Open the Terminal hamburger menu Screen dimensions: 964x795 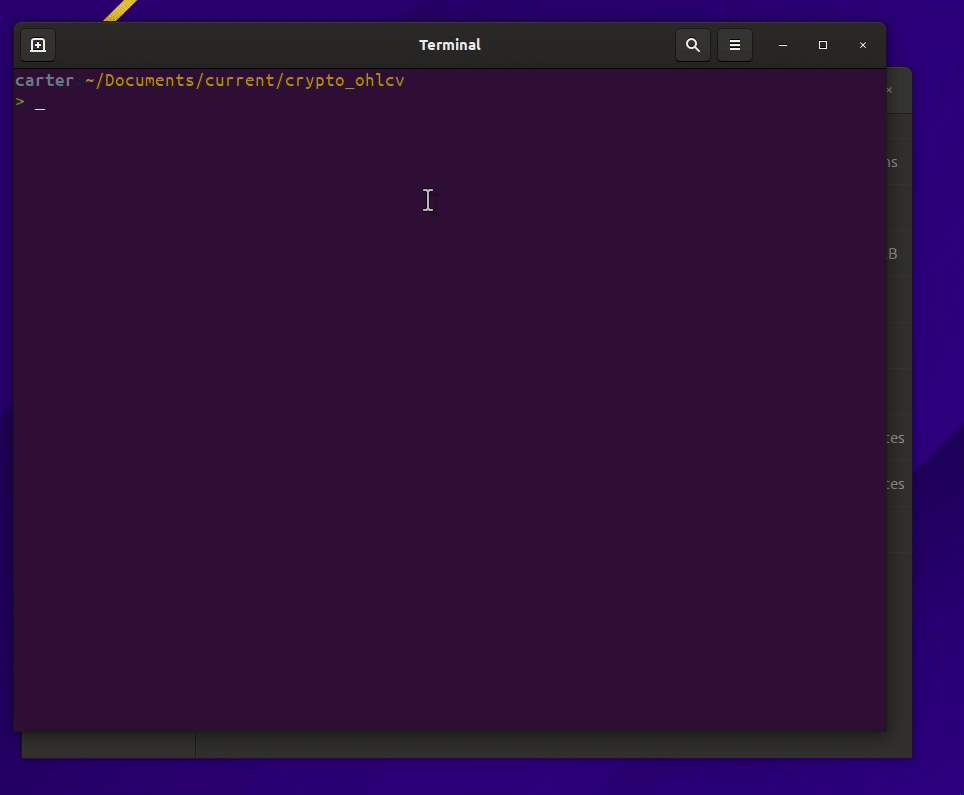pos(735,45)
